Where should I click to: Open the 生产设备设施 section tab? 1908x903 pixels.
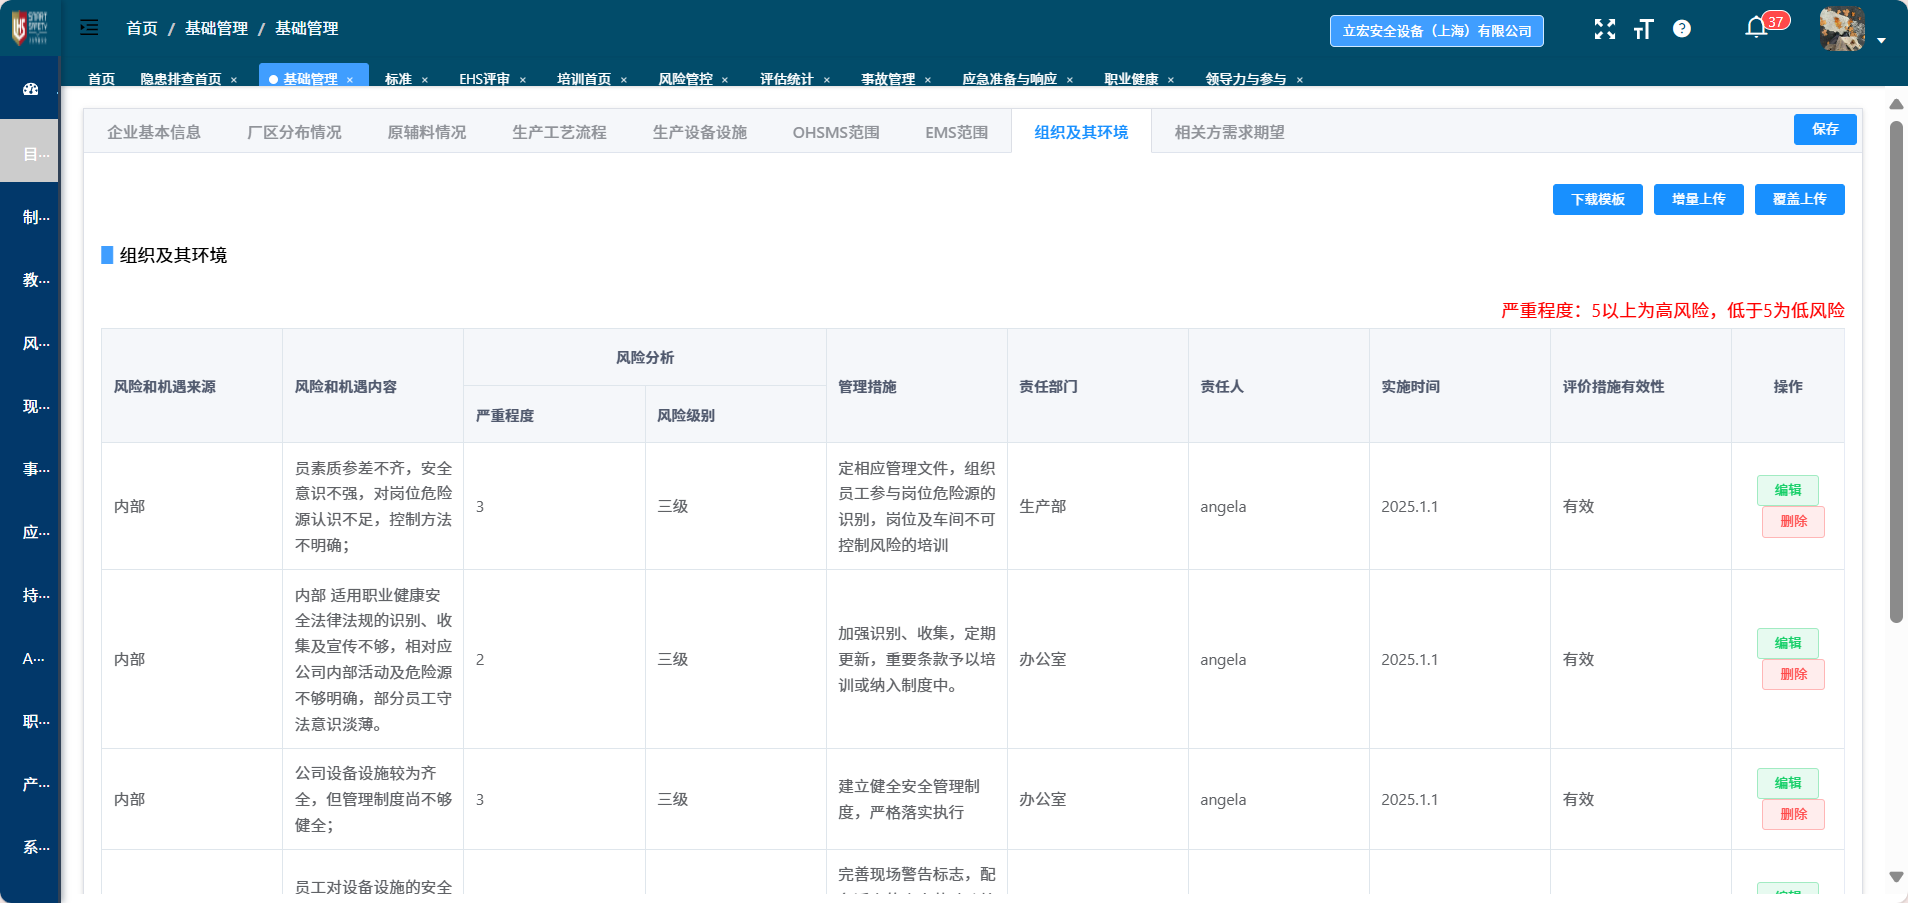tap(700, 132)
